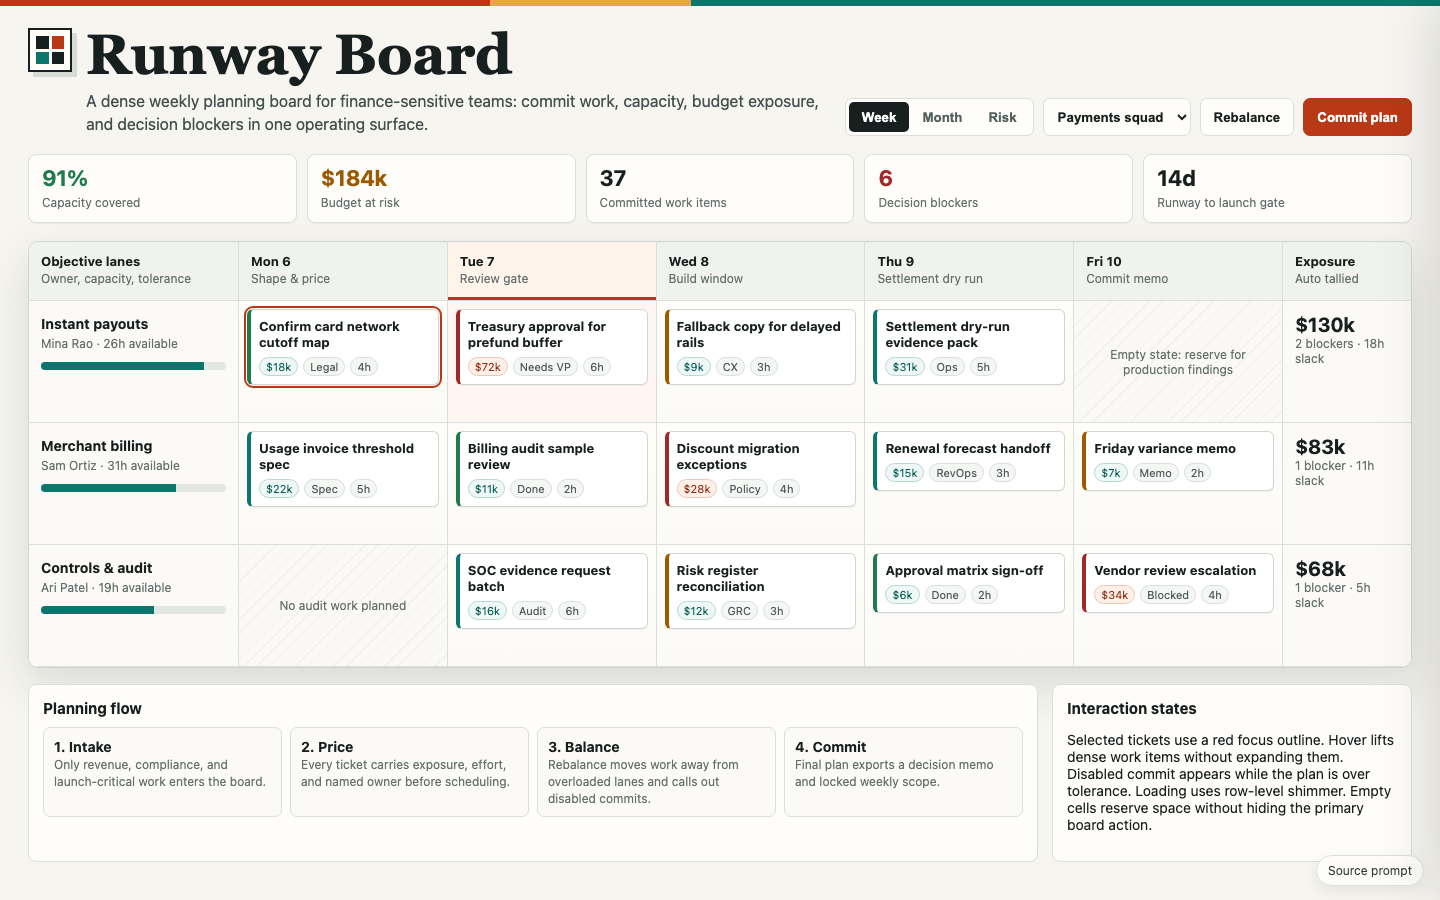Click the Policy tag on Discount migration
The height and width of the screenshot is (900, 1440).
pos(745,489)
